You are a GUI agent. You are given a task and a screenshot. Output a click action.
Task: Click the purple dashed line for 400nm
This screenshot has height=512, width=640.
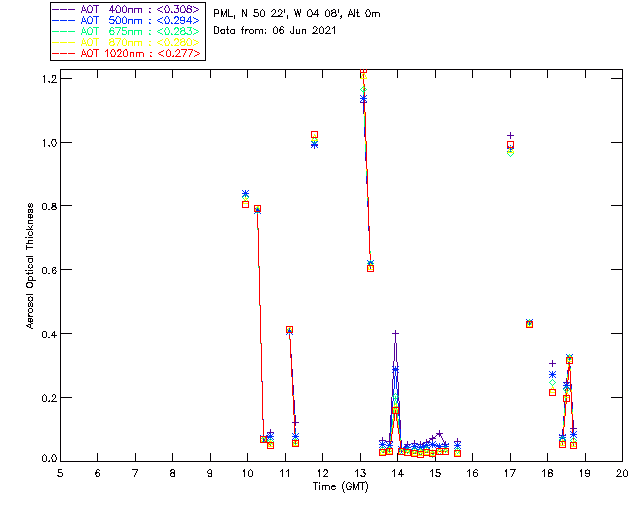coord(64,9)
